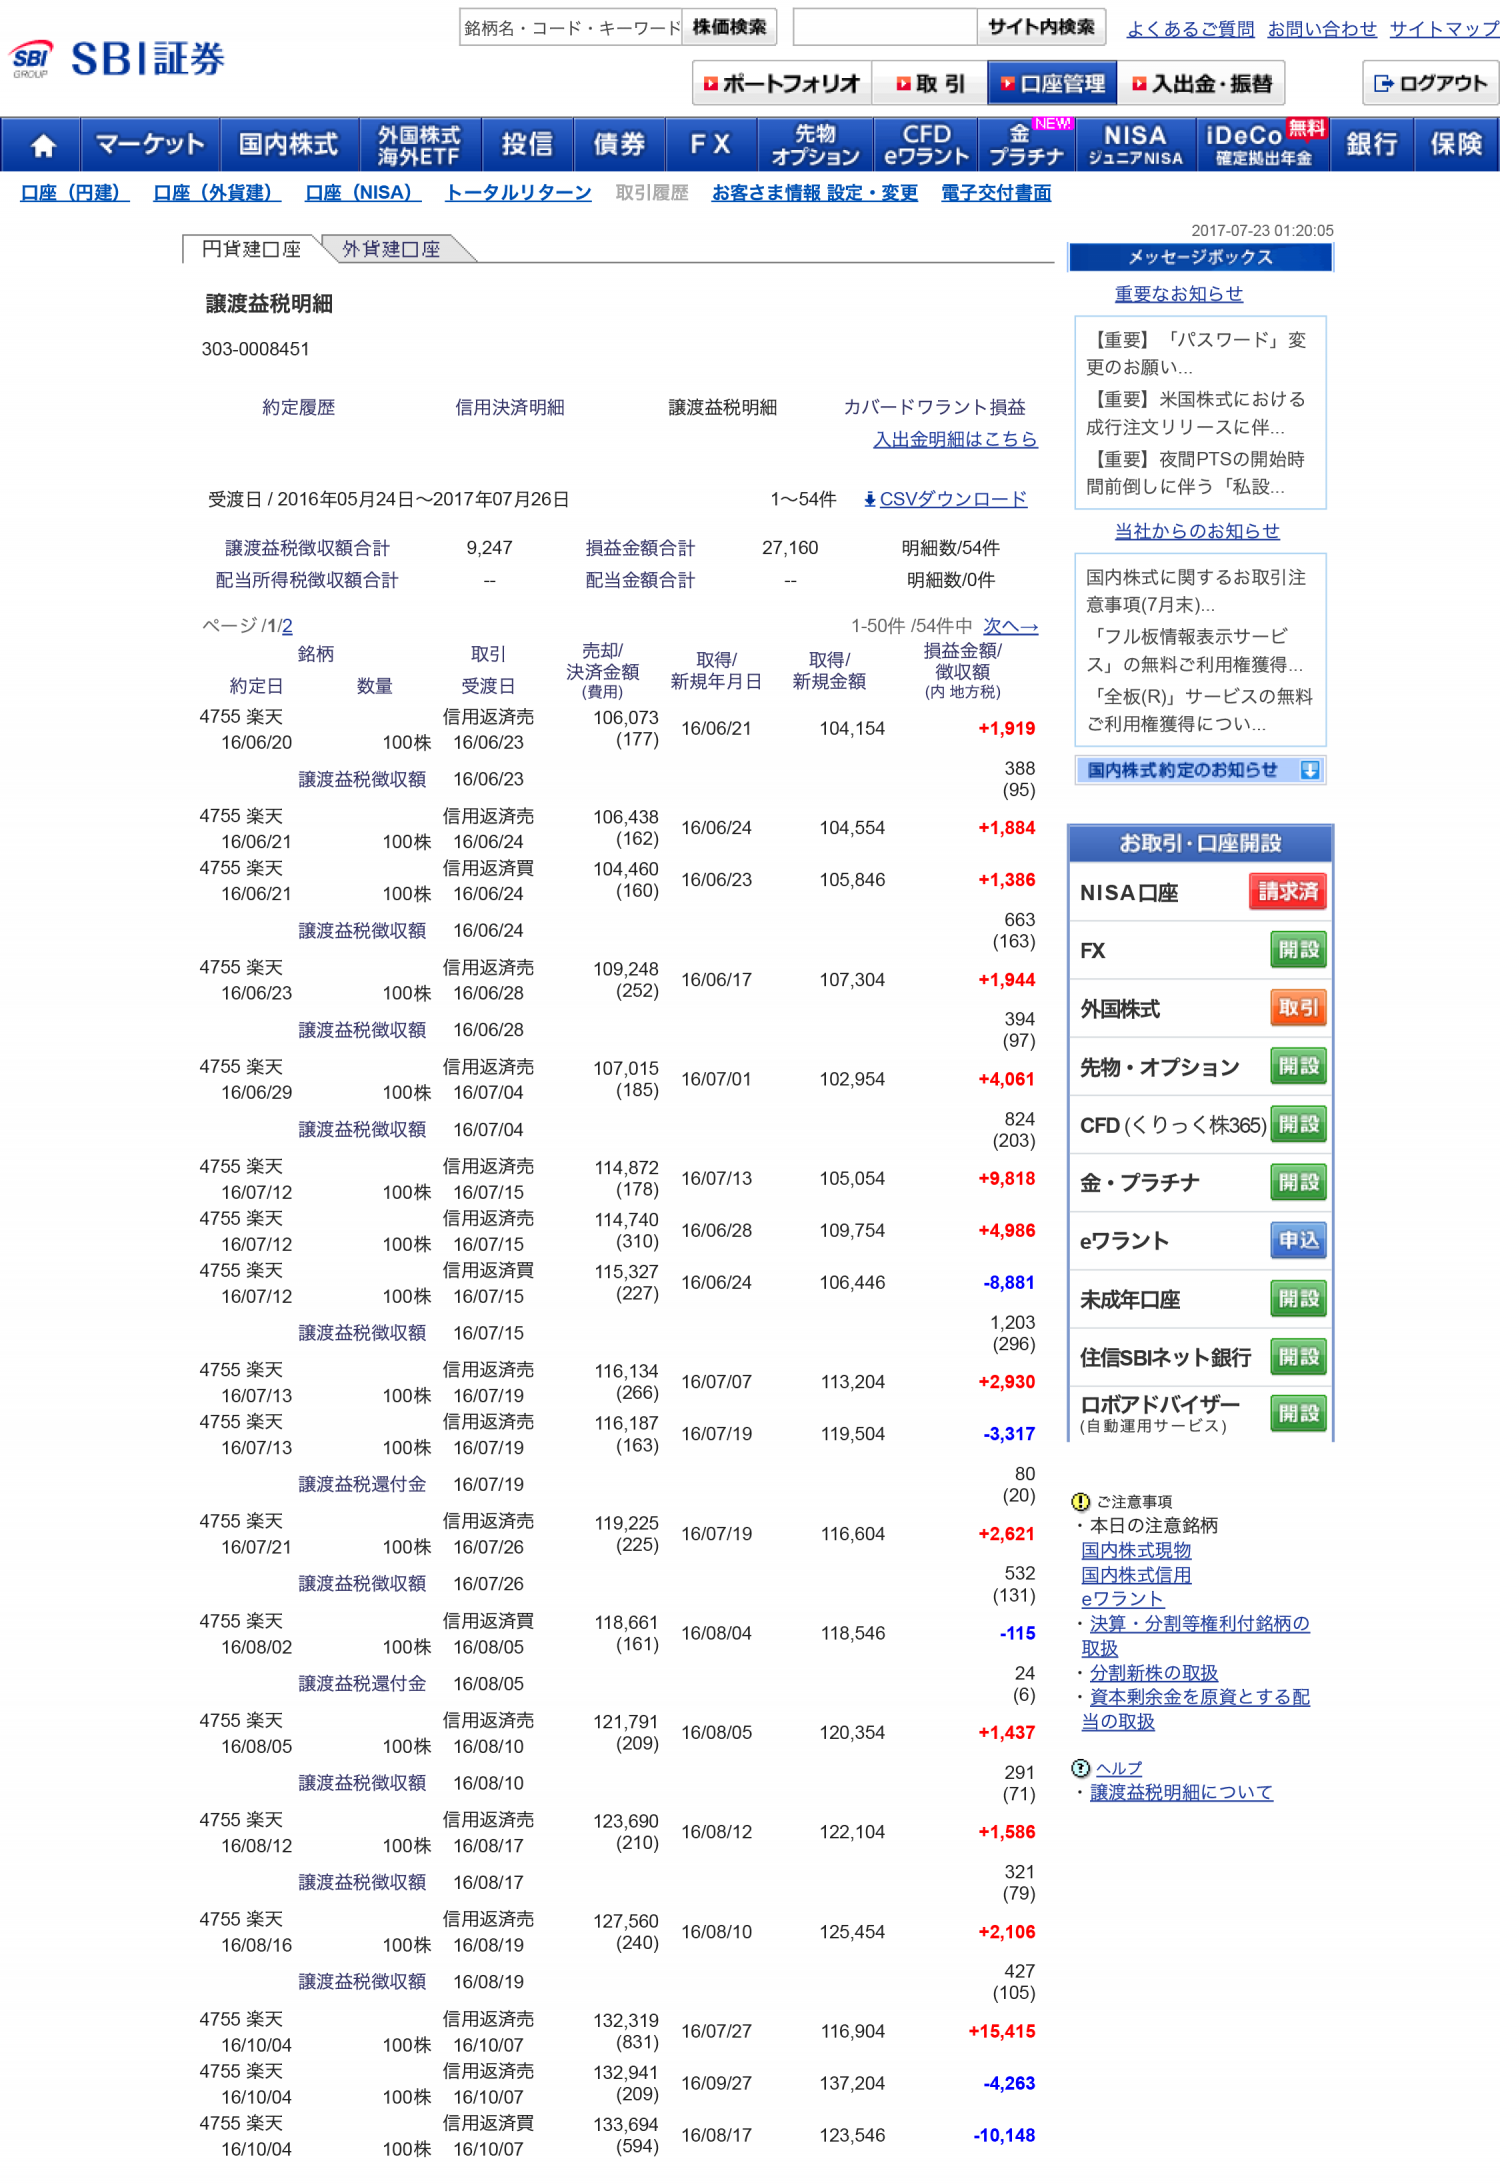1500x2183 pixels.
Task: Open the 投信 navigation tab
Action: tap(528, 145)
